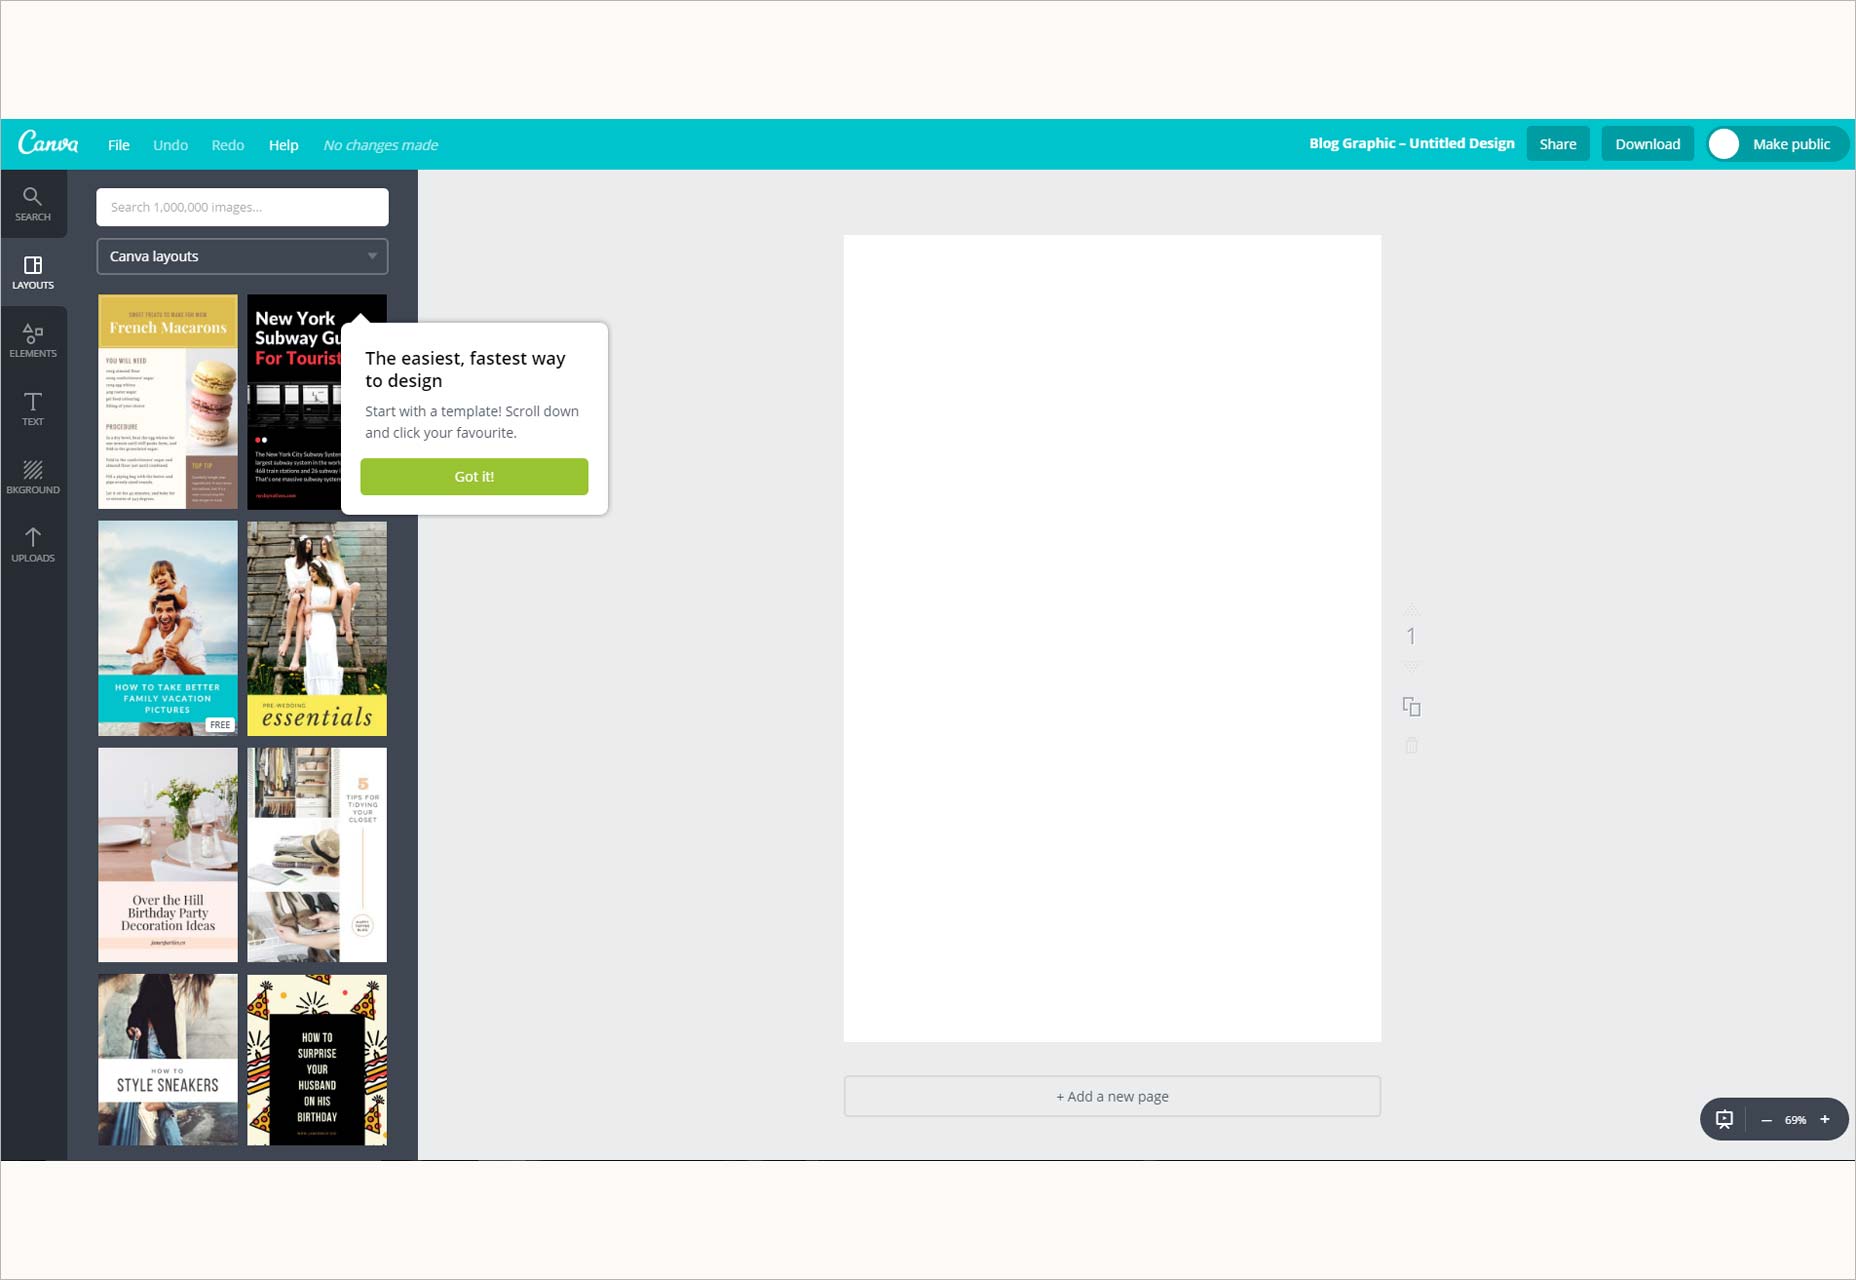Screen dimensions: 1856x1280
Task: Click the Canva logo
Action: pos(48,143)
